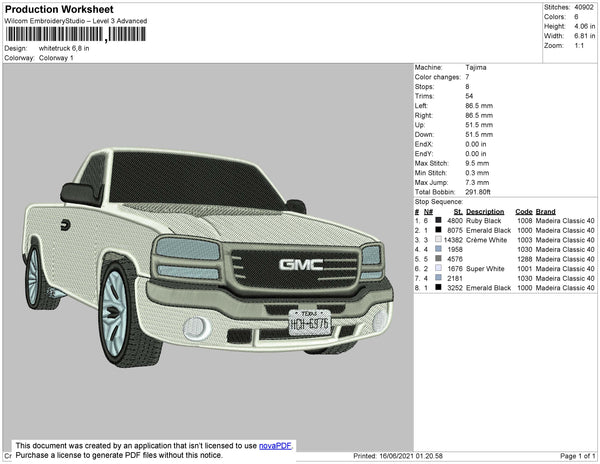Viewport: 600px width, 464px height.
Task: Select the 'Colorway 1' value
Action: pyautogui.click(x=56, y=58)
